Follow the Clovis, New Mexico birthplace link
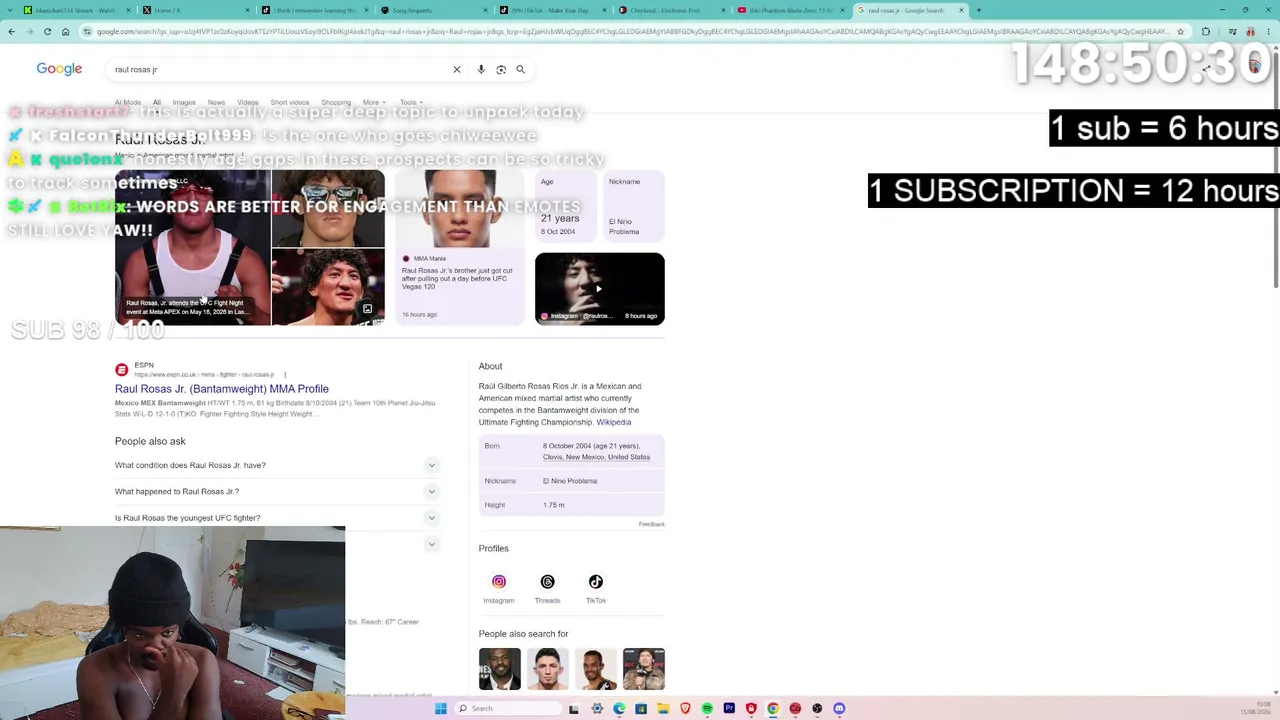 click(596, 457)
